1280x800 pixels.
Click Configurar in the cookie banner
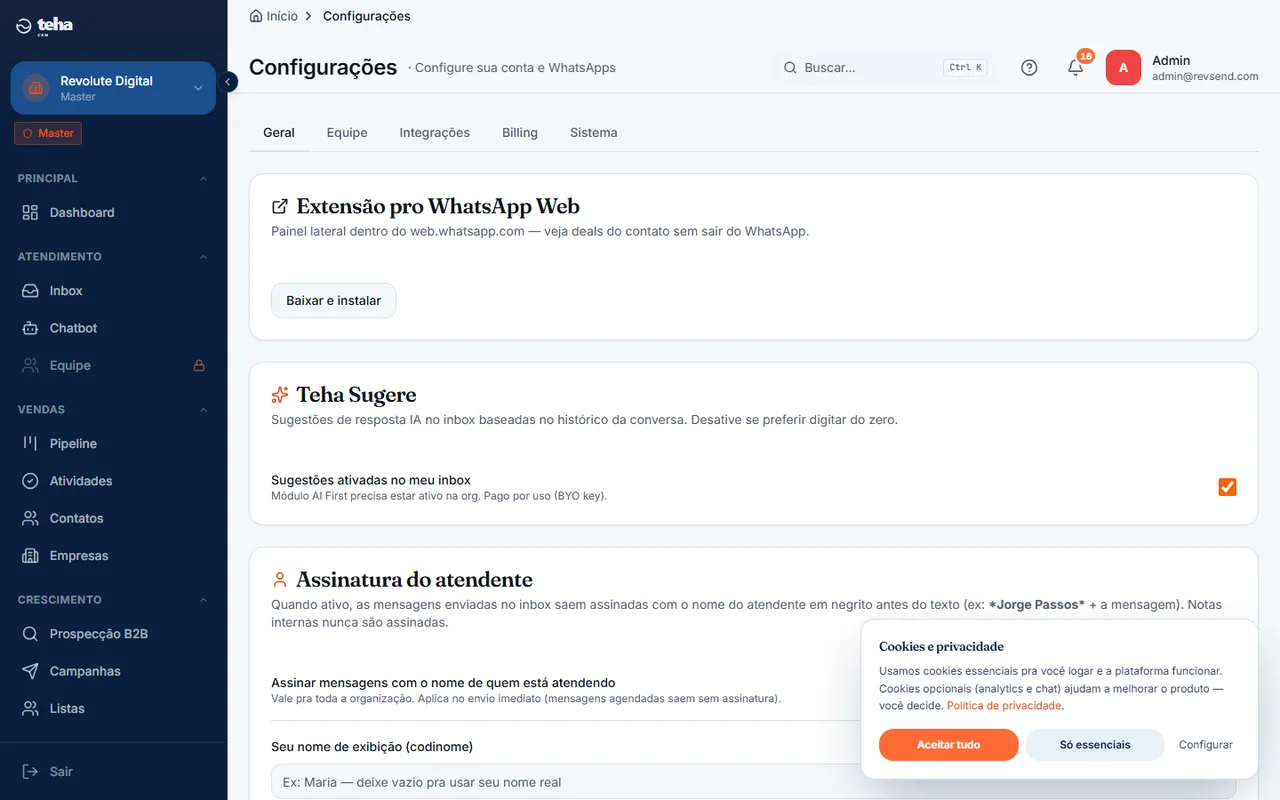point(1206,745)
